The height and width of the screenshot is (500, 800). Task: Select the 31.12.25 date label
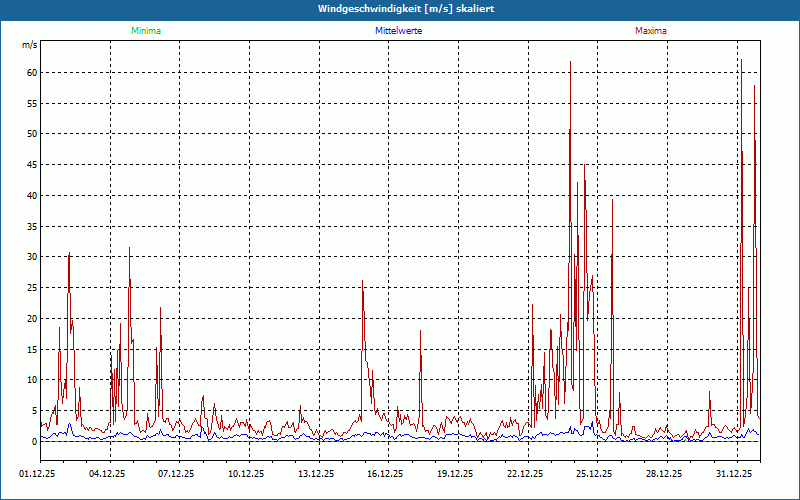click(x=734, y=474)
